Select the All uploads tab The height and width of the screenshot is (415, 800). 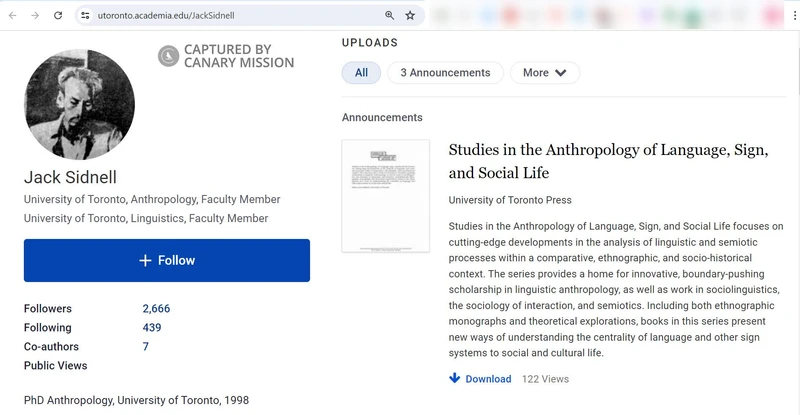point(361,72)
